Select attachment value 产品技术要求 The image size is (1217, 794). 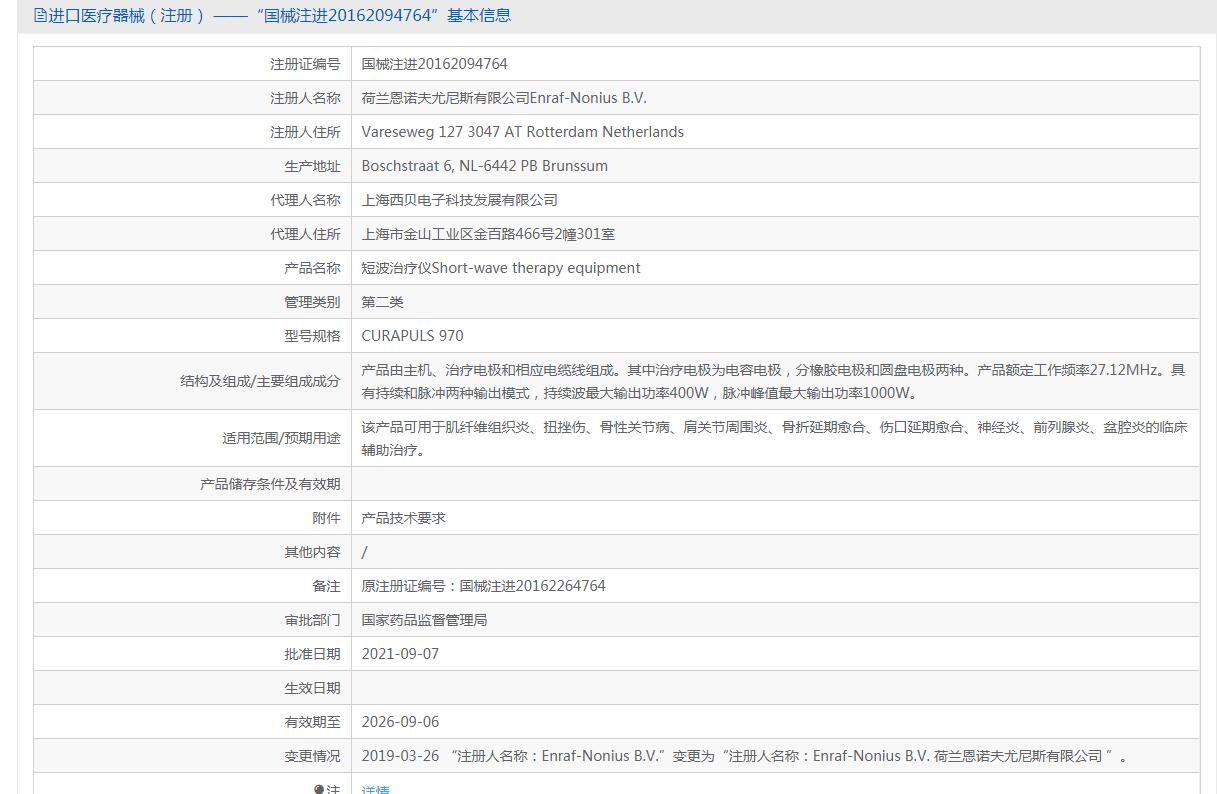404,518
